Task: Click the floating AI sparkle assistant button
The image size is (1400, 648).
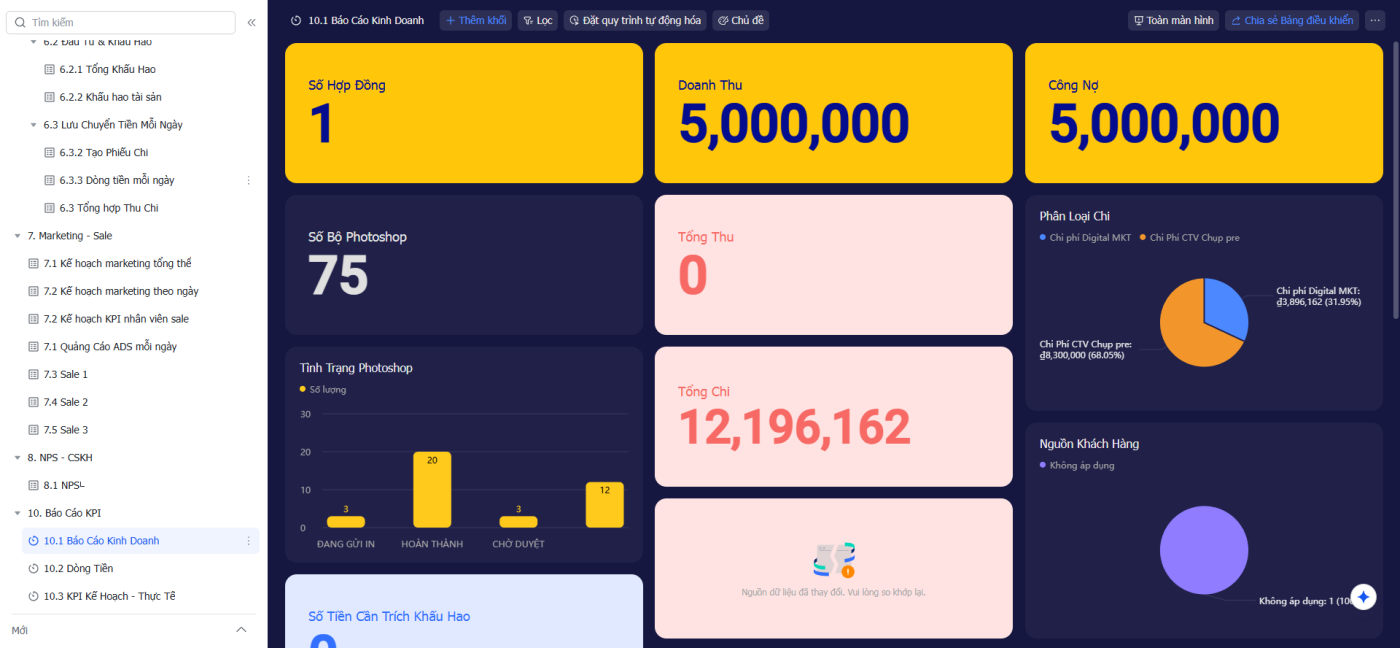Action: coord(1364,597)
